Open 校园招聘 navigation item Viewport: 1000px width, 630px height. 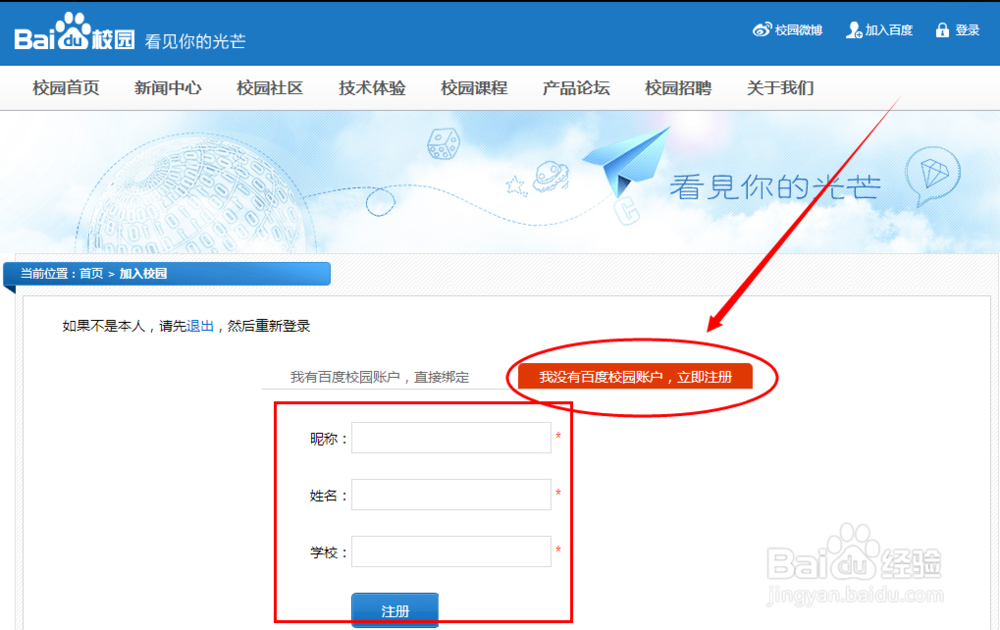(678, 88)
